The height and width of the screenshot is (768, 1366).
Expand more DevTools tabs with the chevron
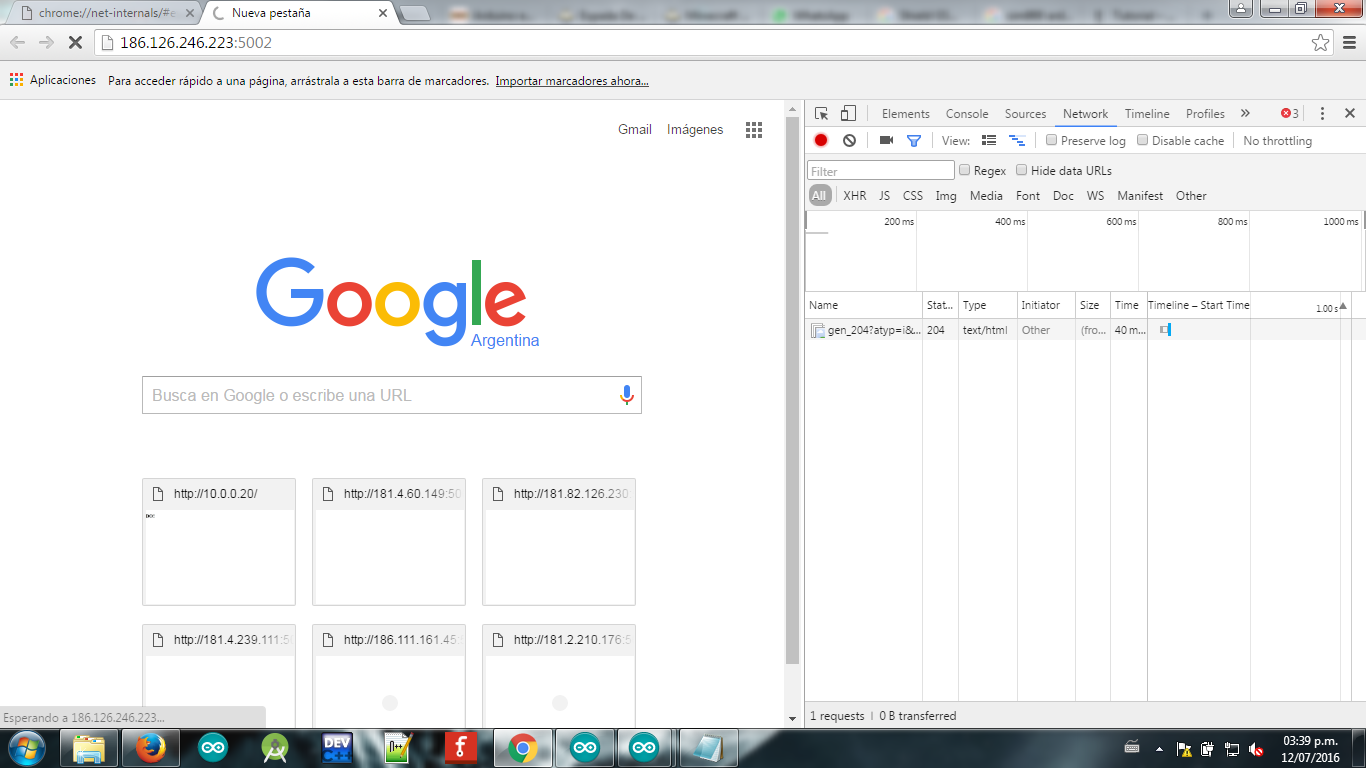point(1245,114)
